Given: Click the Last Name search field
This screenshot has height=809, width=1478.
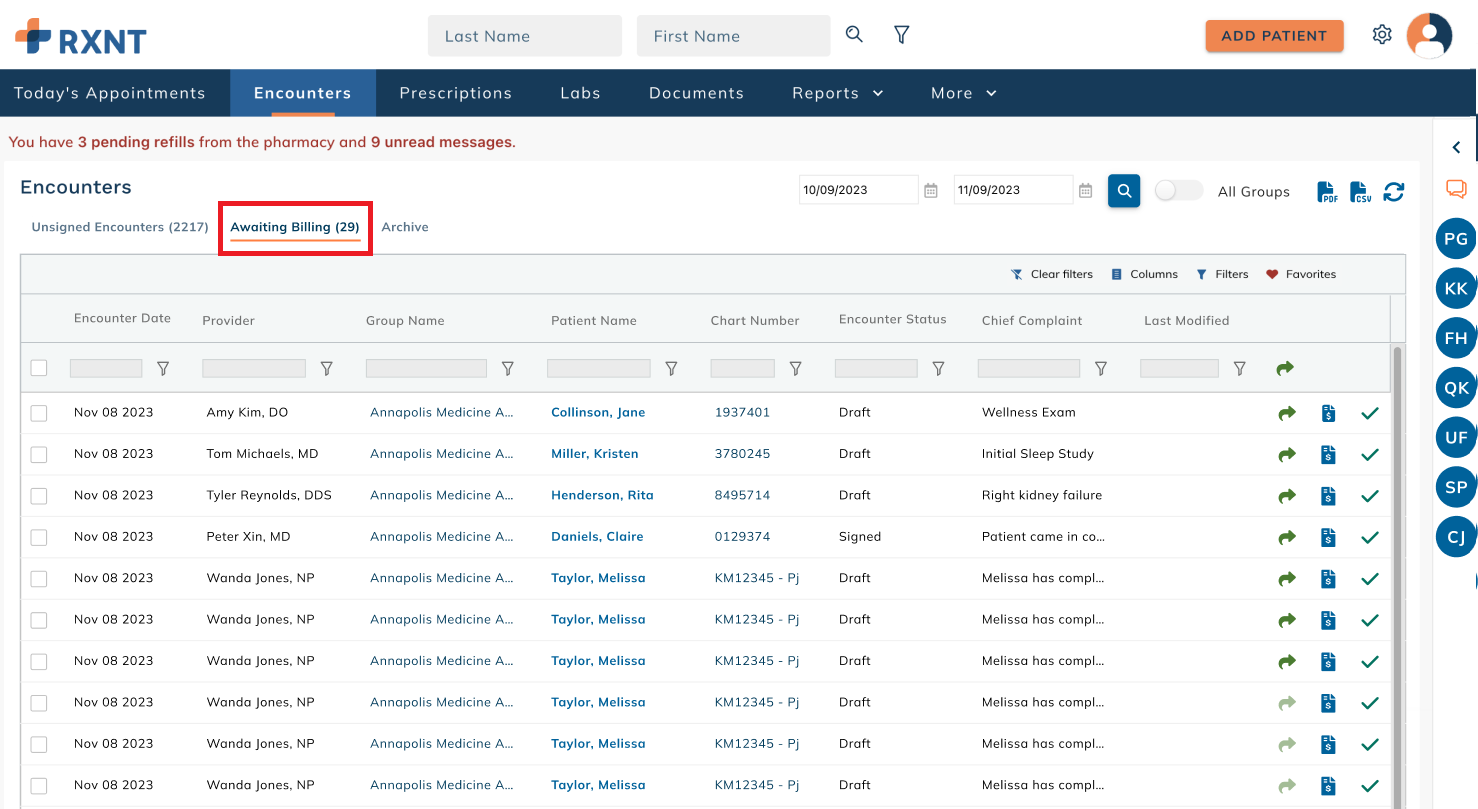Looking at the screenshot, I should point(525,36).
